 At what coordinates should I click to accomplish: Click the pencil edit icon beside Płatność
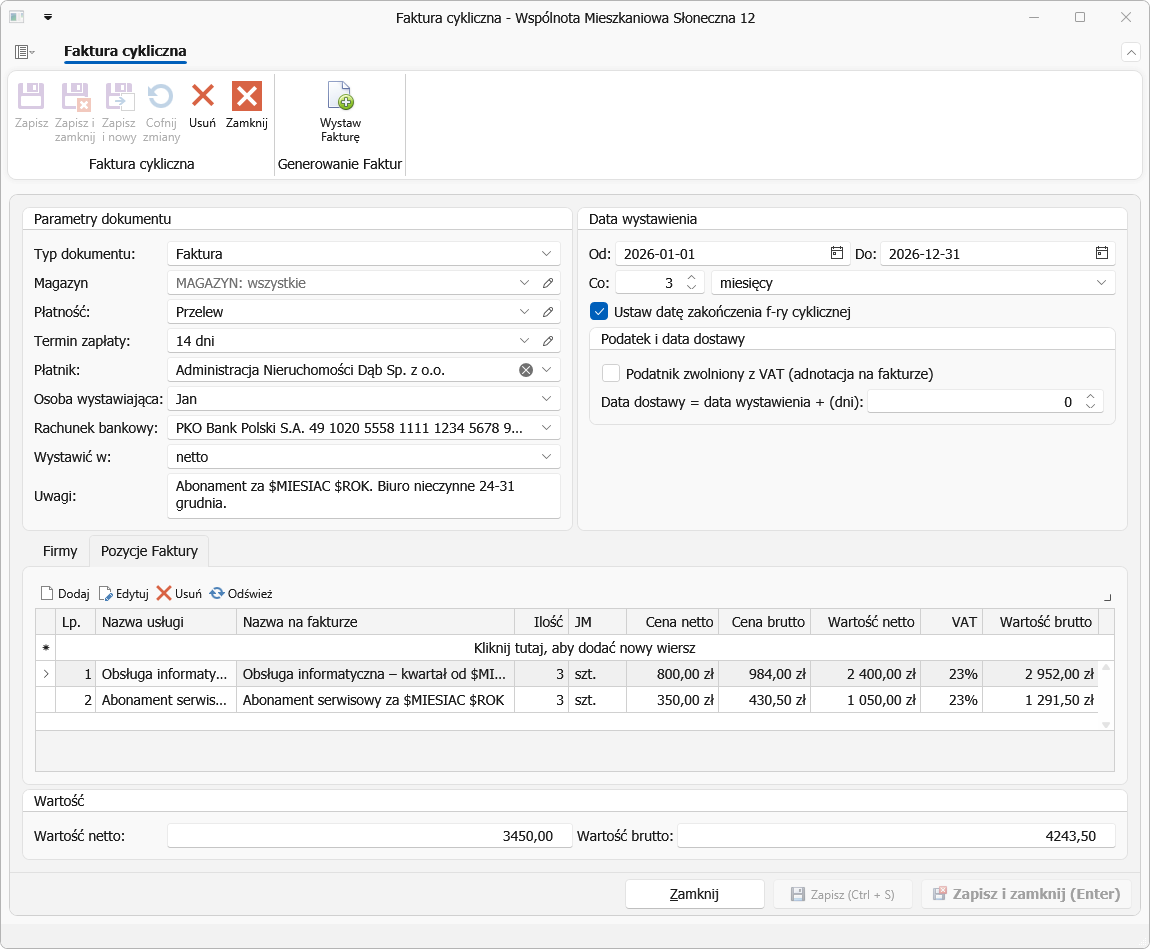(548, 312)
